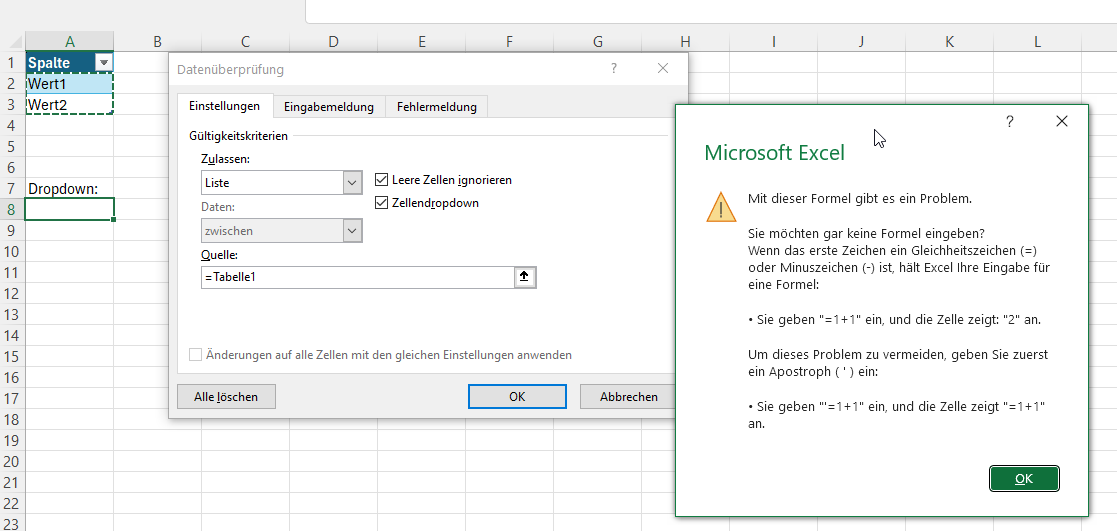Open the Spalte header filter dropdown

pos(104,63)
